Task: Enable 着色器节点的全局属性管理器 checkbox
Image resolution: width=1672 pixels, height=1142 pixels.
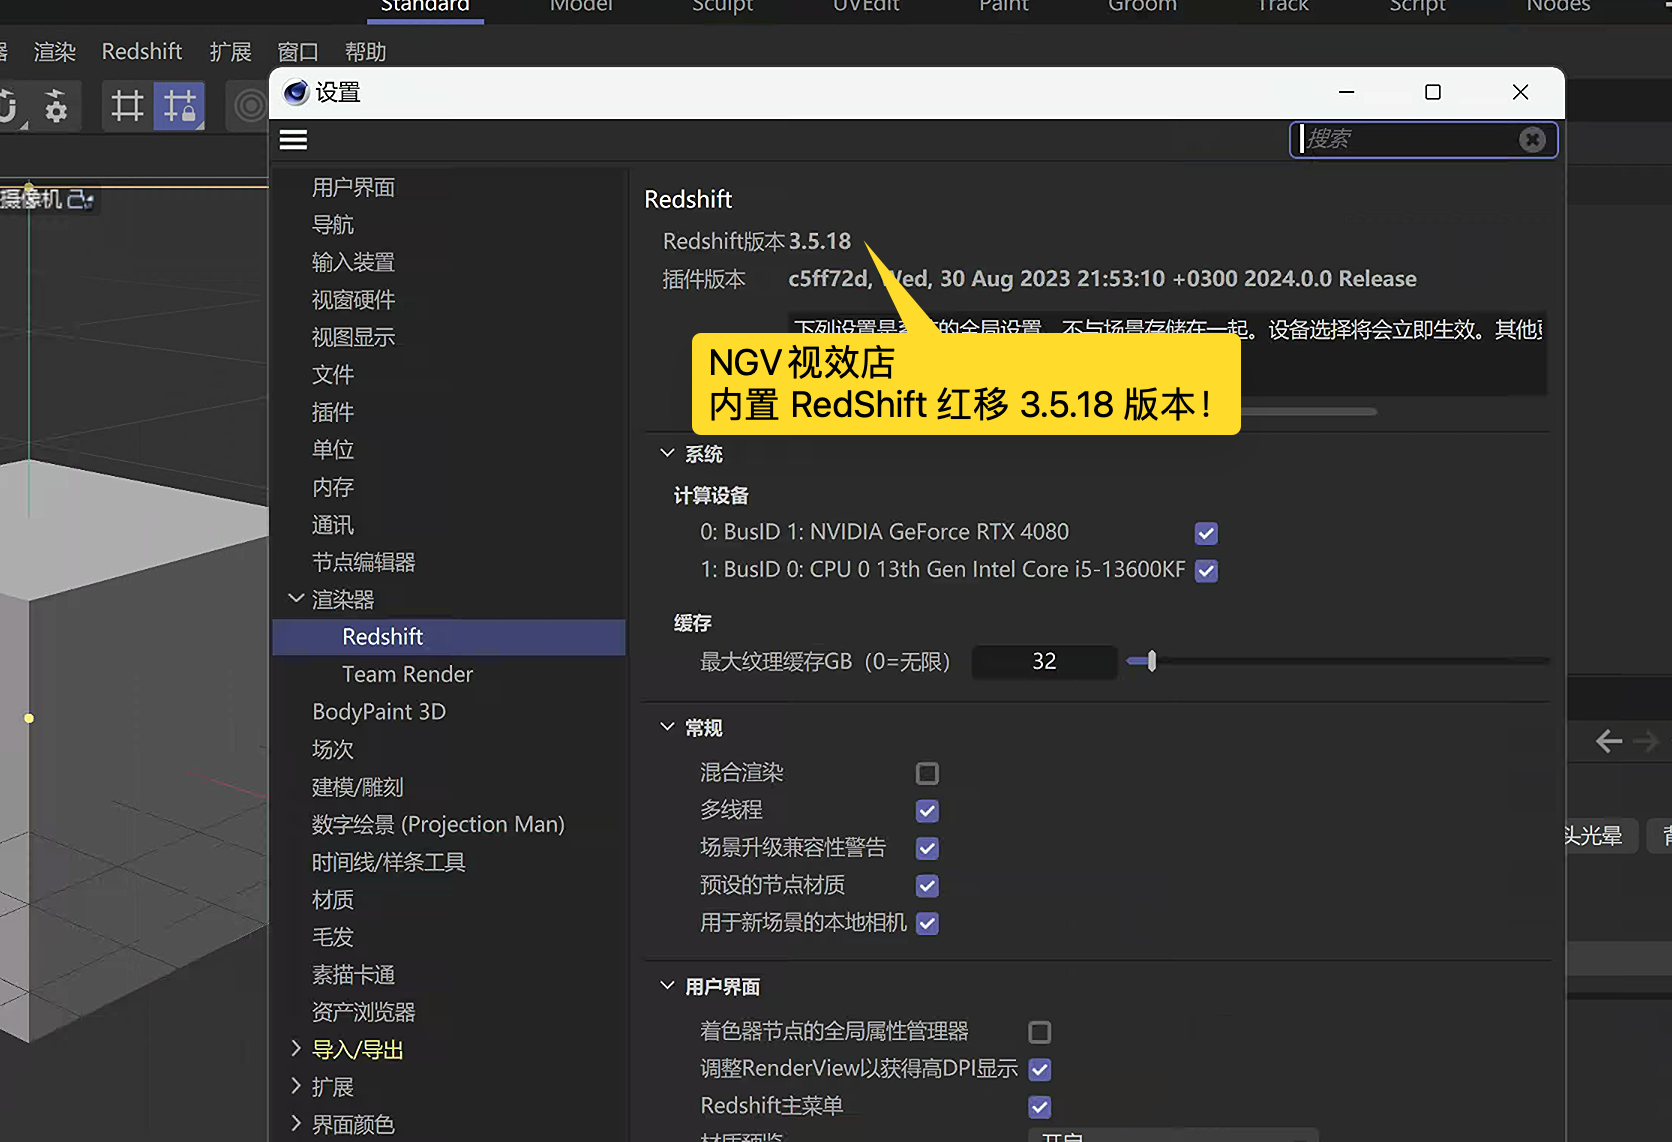Action: click(1040, 1032)
